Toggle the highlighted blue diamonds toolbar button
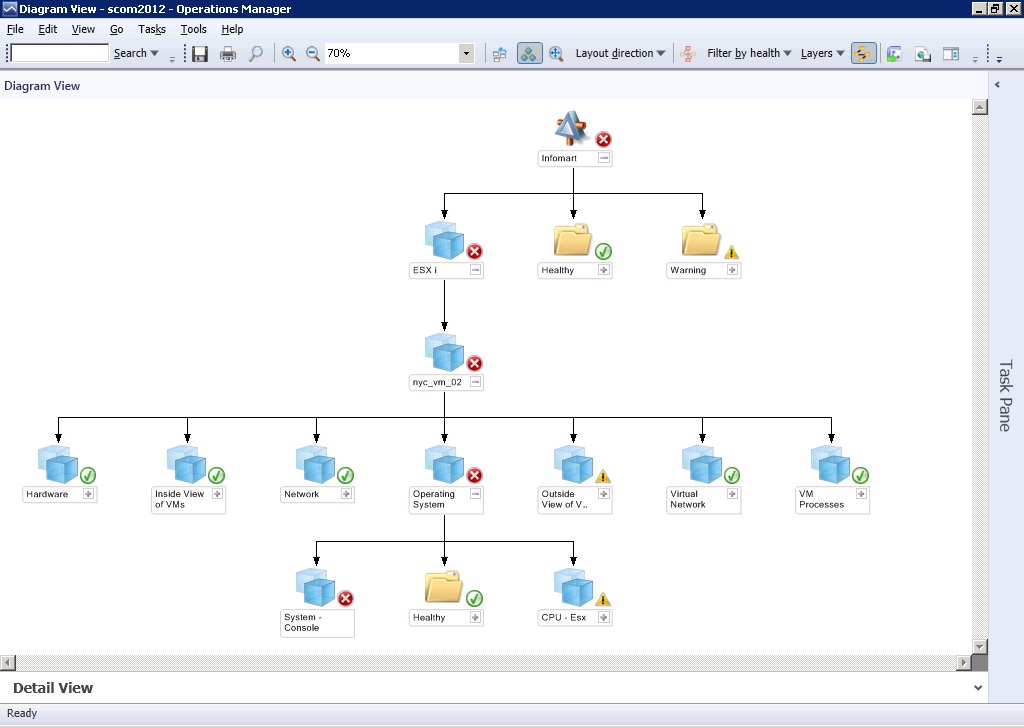 (529, 54)
